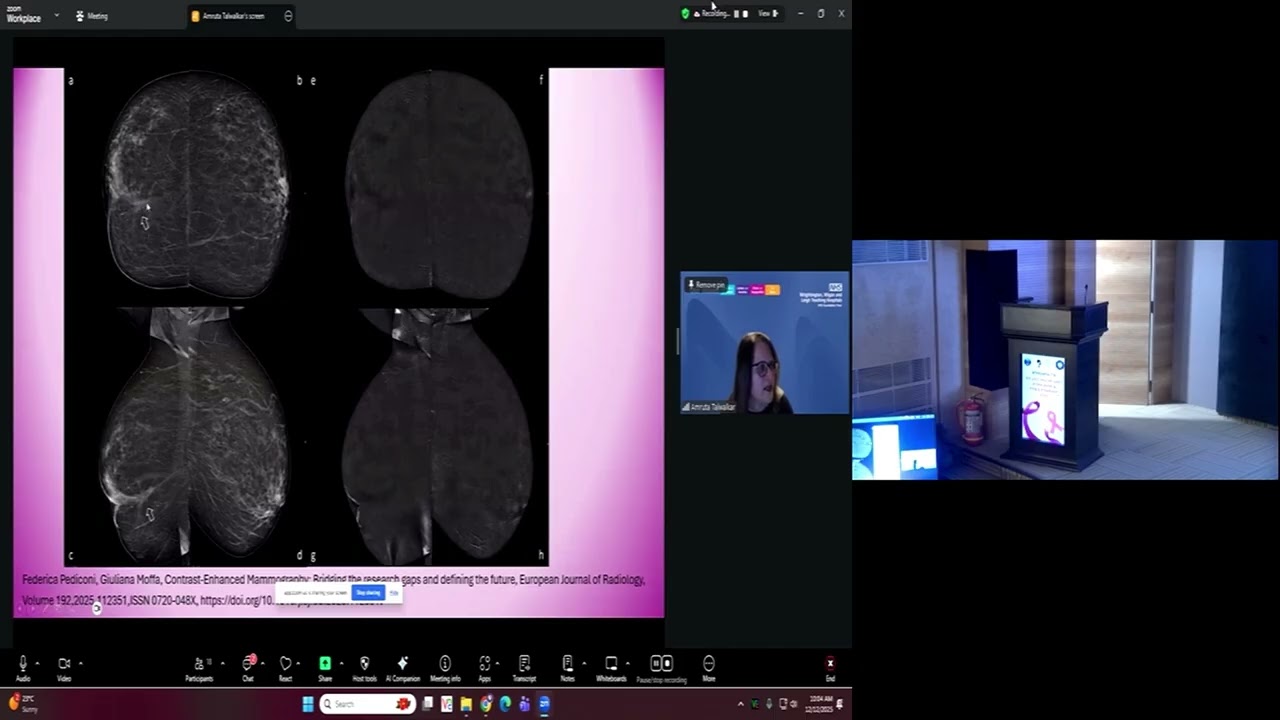Switch to the Meeting tab

(91, 16)
